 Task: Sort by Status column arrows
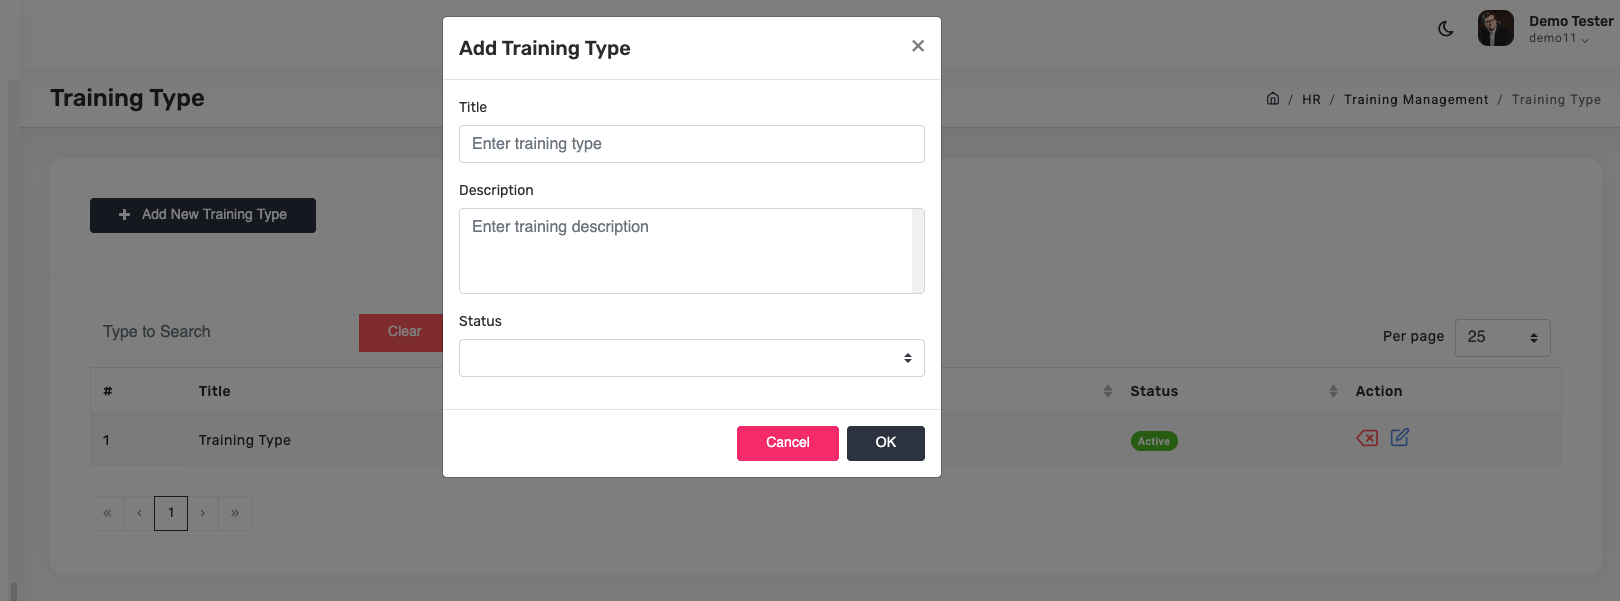1333,391
